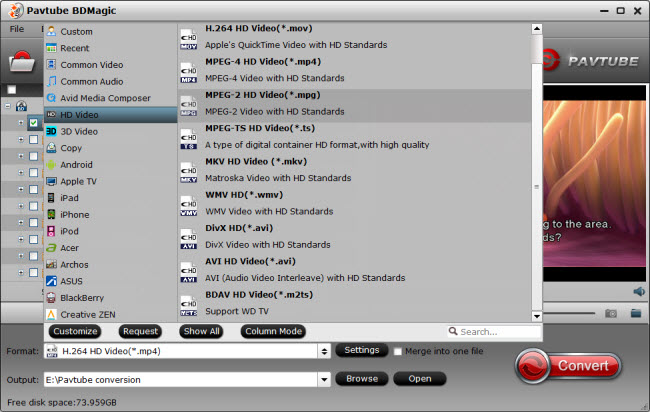Open the snapshot folder icon
650x412 pixels.
click(636, 313)
